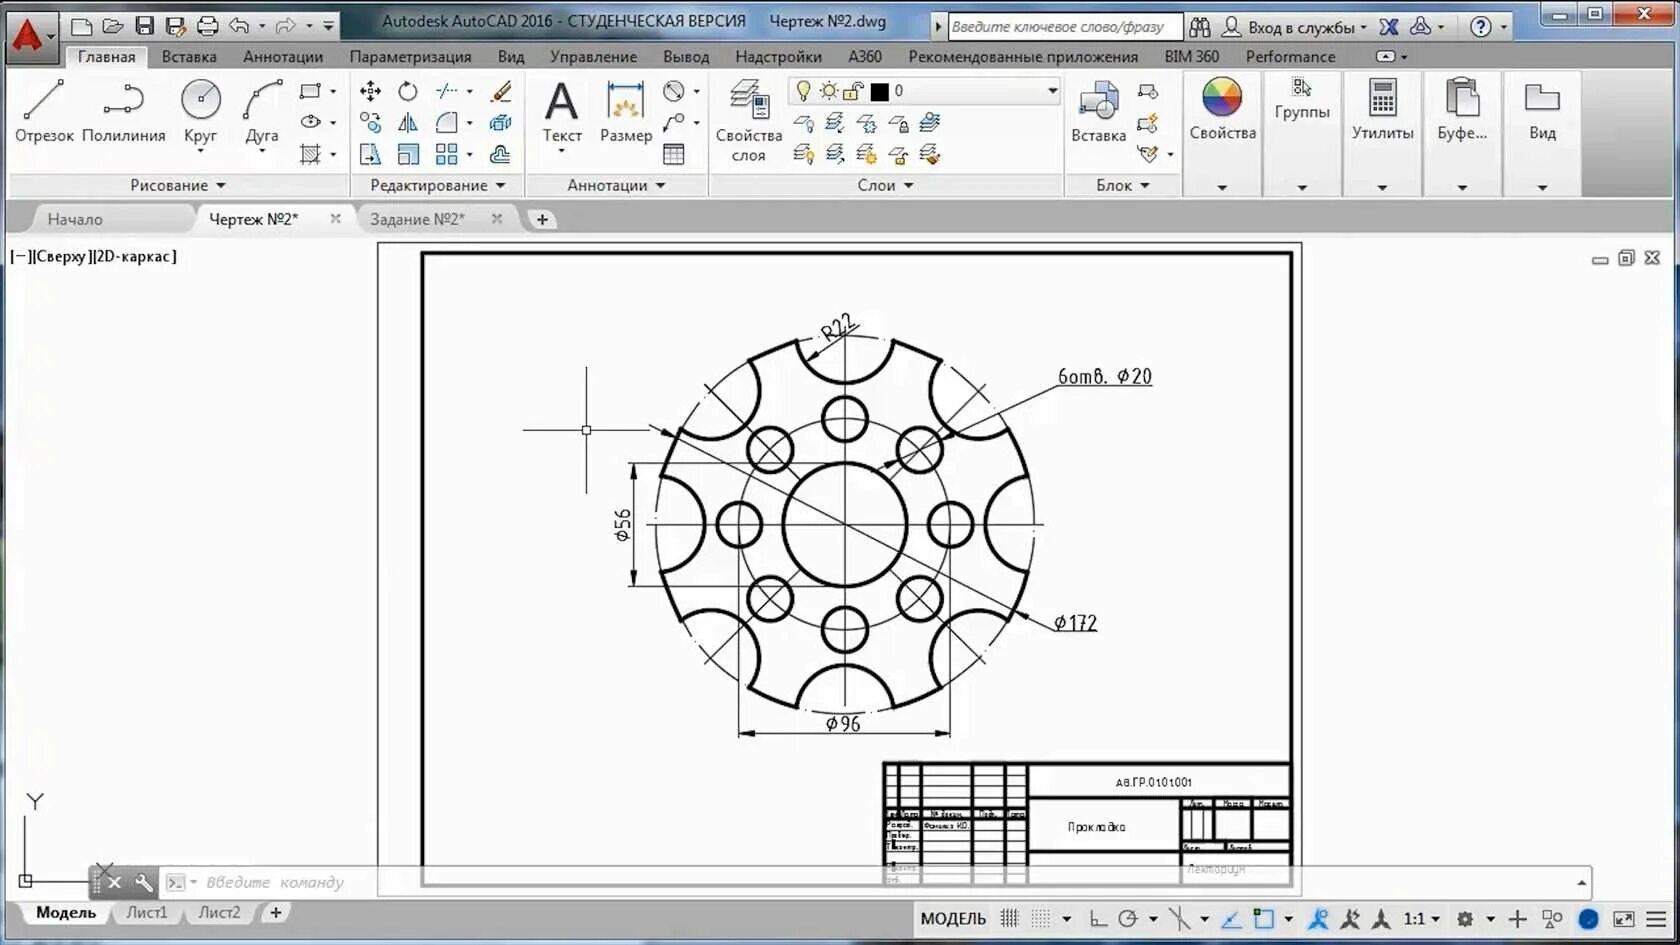Open the Задание №2 drawing tab

417,219
